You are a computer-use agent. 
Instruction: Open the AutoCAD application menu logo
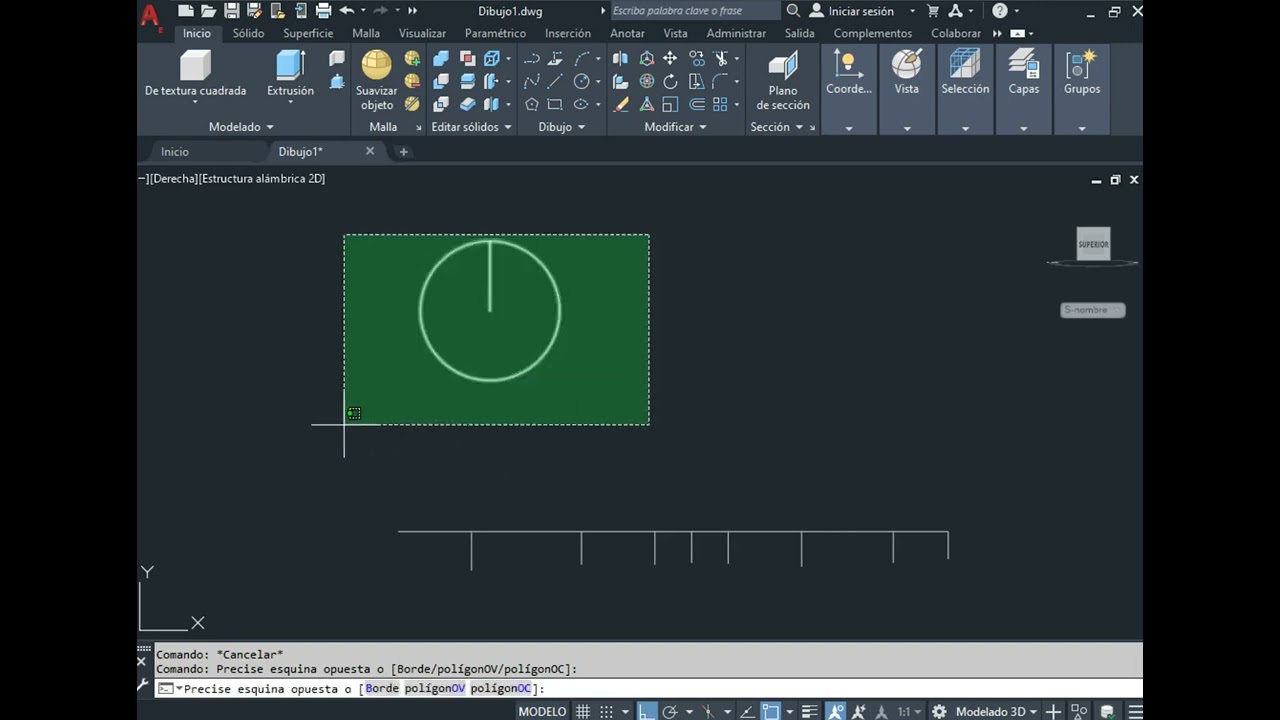150,16
